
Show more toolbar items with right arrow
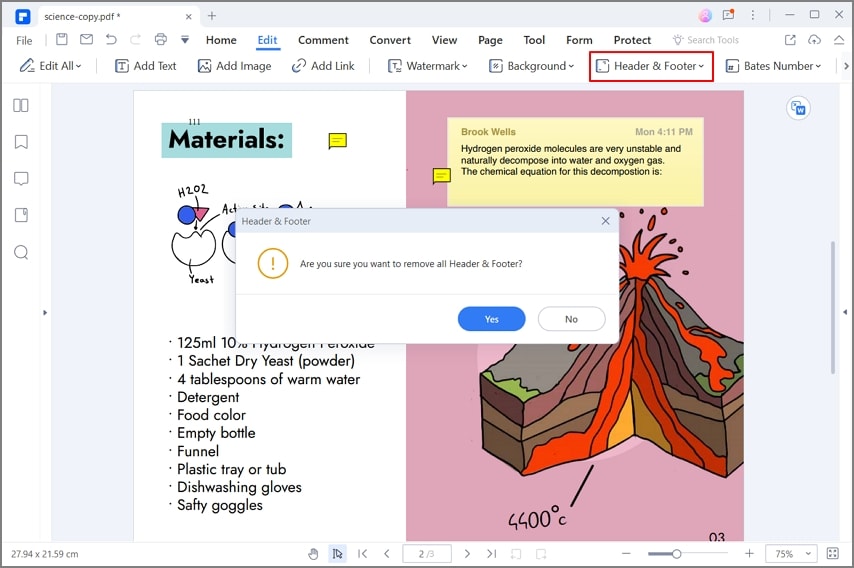tap(846, 66)
